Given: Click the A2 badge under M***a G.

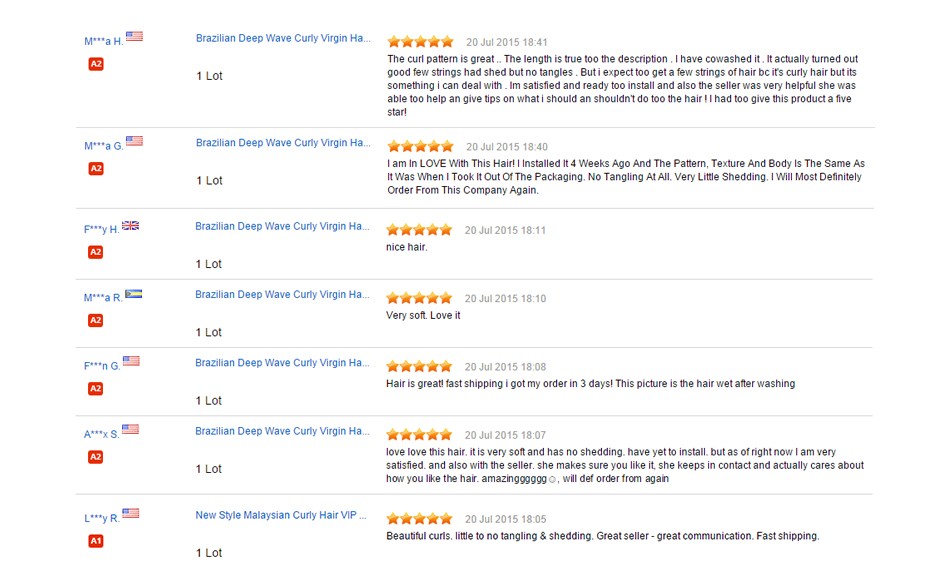Looking at the screenshot, I should (x=96, y=168).
